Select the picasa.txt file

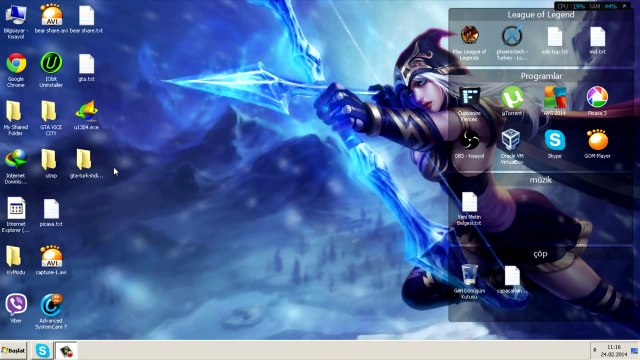pyautogui.click(x=51, y=212)
